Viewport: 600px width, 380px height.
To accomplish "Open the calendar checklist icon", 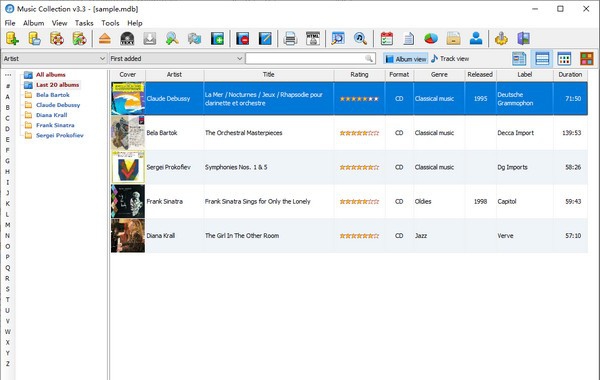I will [386, 39].
